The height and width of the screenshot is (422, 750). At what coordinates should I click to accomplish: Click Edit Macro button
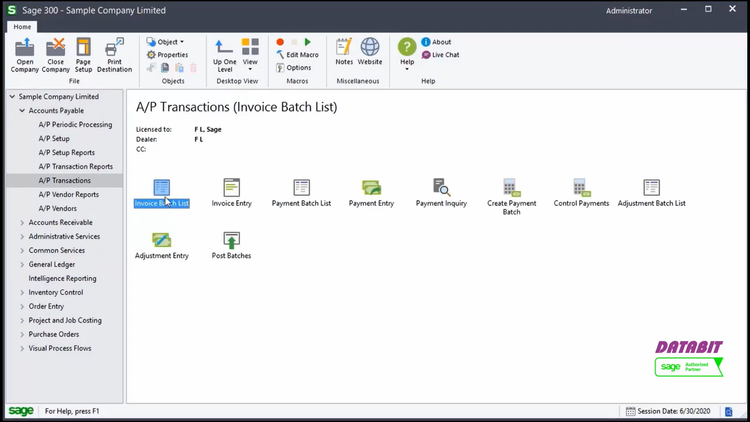click(297, 55)
